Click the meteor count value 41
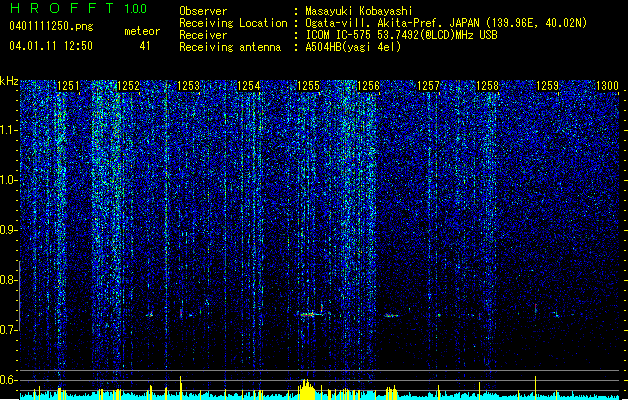Screen dimensions: 629x400 (145, 46)
